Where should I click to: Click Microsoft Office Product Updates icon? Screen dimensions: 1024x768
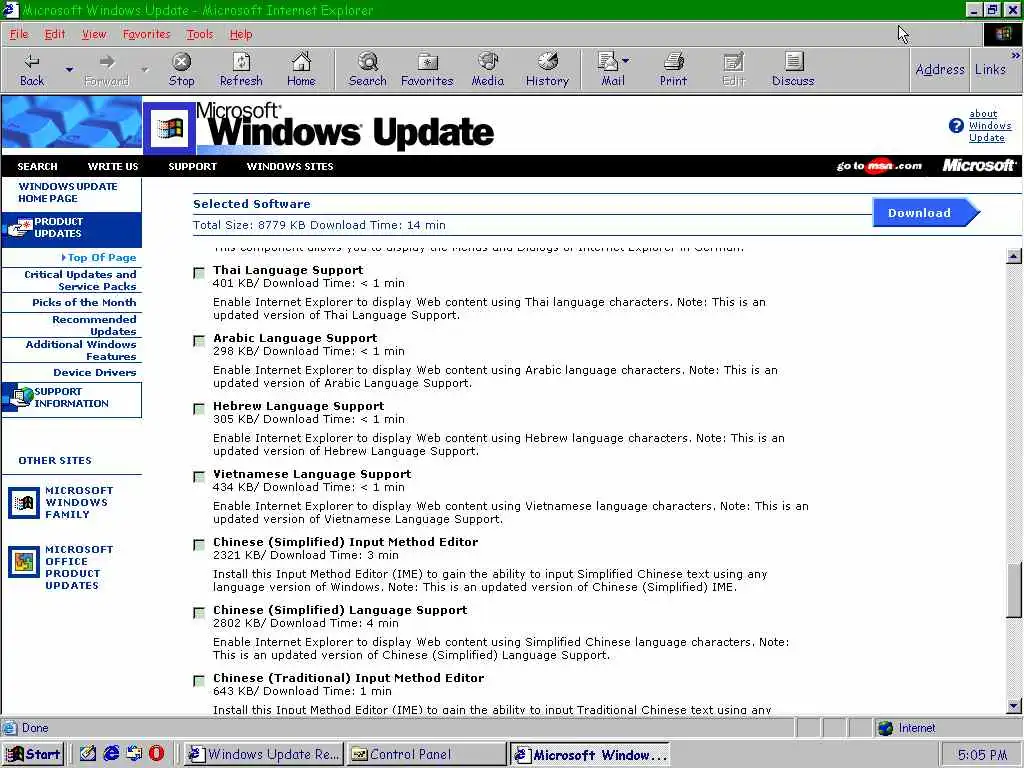pos(24,562)
